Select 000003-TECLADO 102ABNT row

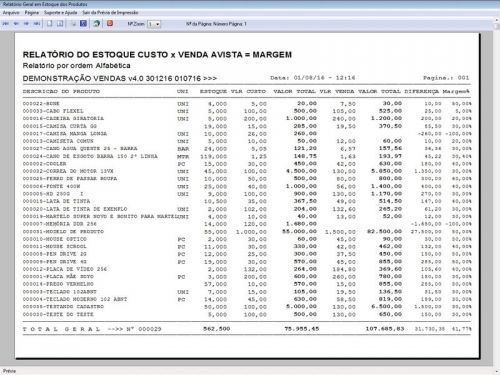click(x=247, y=292)
